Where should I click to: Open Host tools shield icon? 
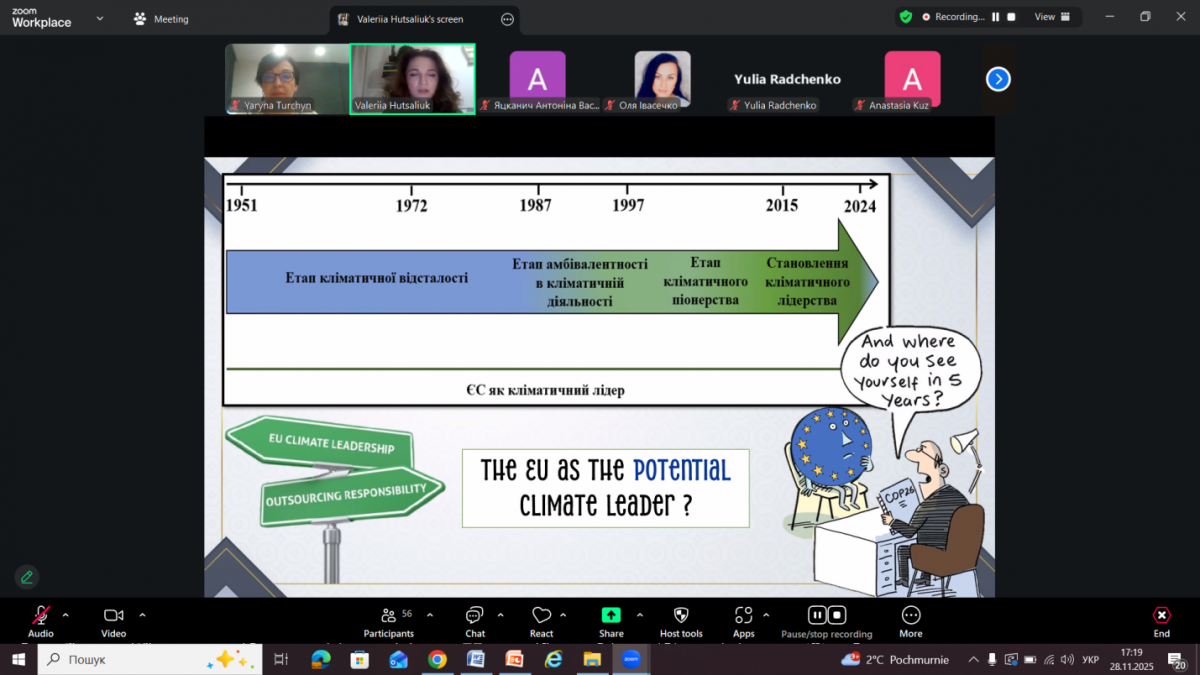pos(681,615)
